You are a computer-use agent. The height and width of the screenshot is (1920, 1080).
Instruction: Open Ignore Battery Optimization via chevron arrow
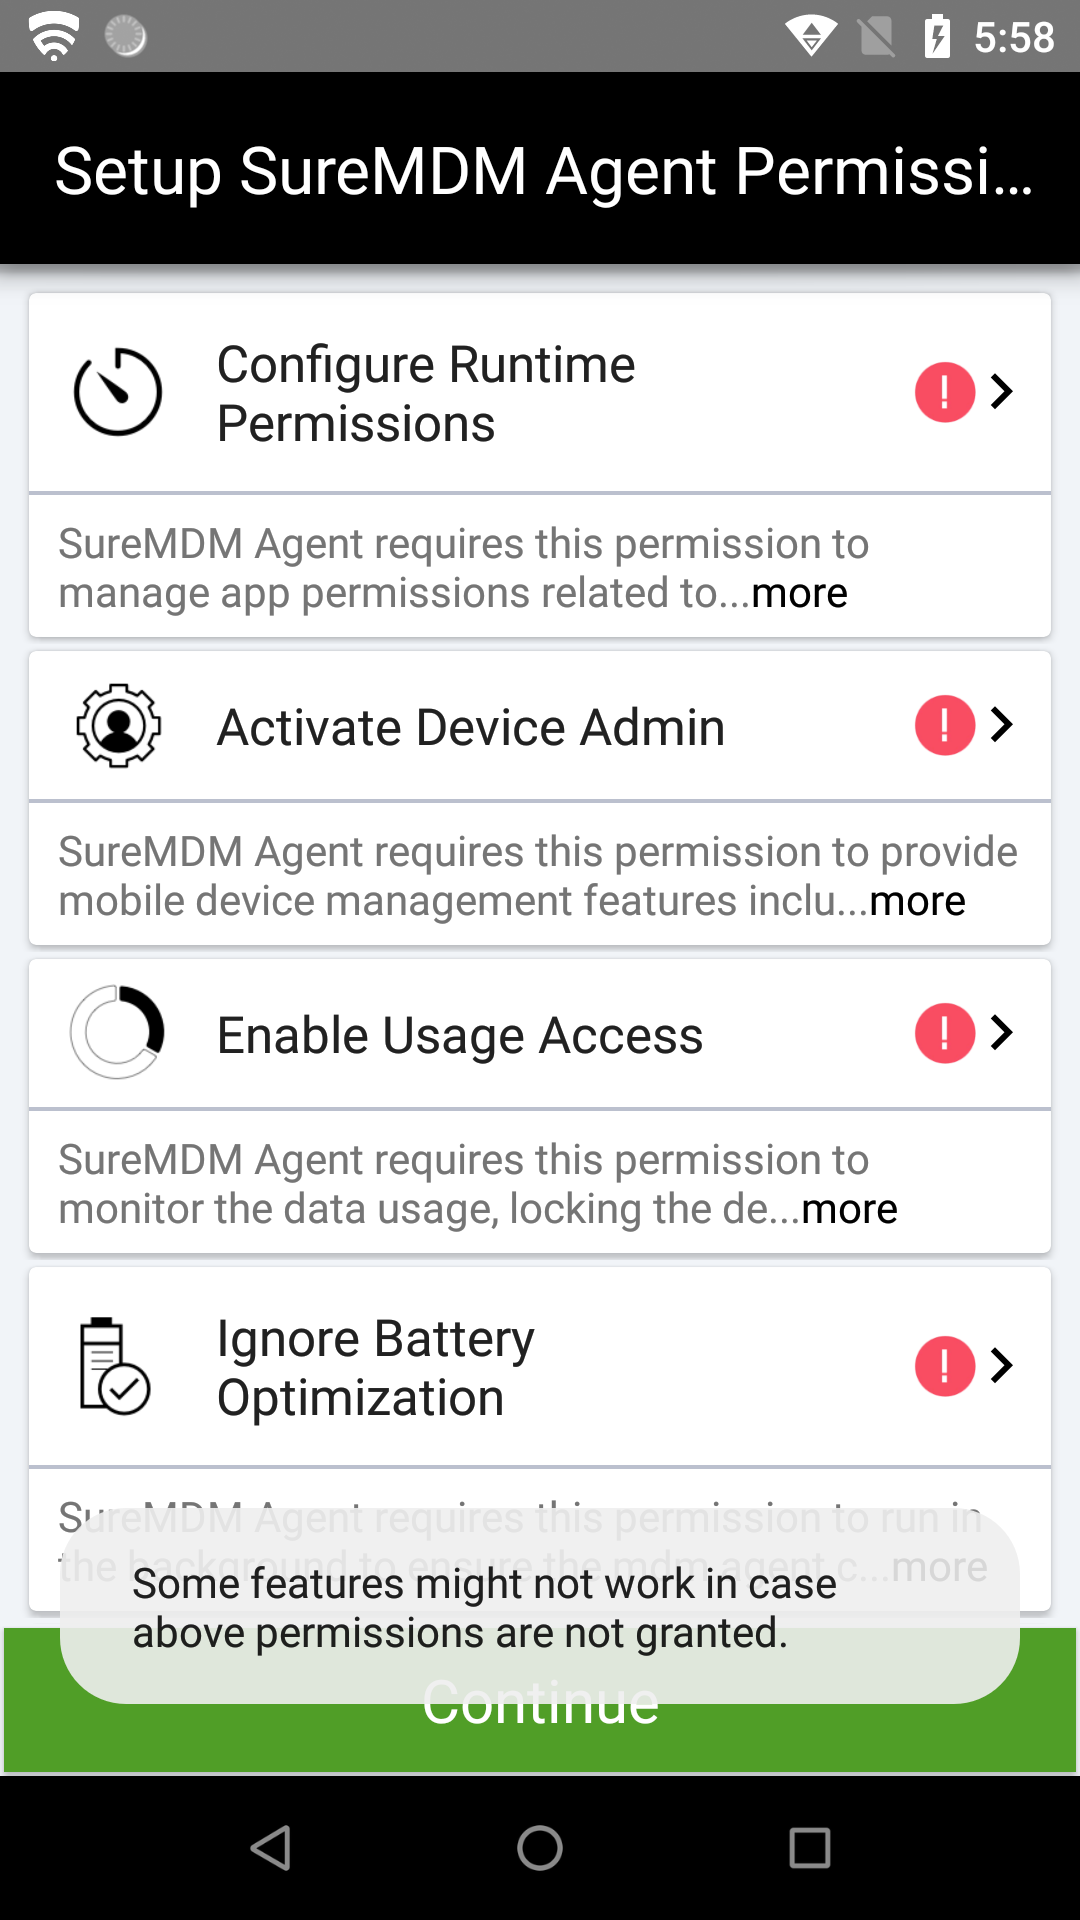[x=1002, y=1365]
